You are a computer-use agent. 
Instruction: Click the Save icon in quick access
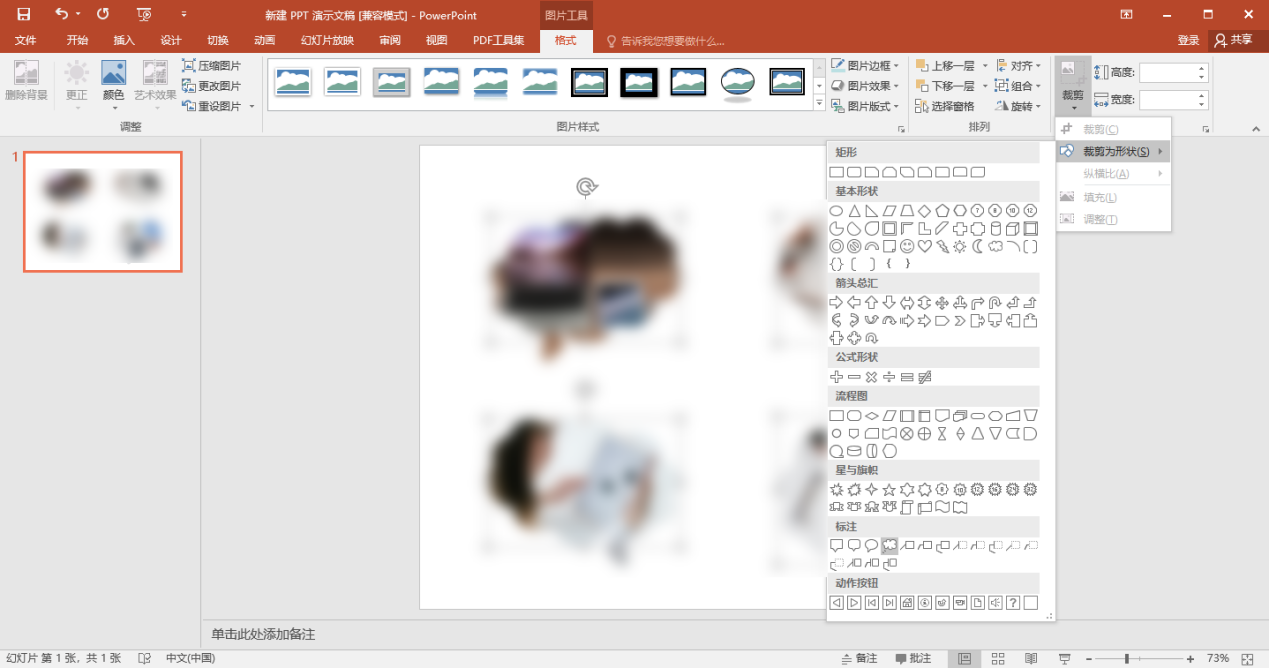pos(23,14)
